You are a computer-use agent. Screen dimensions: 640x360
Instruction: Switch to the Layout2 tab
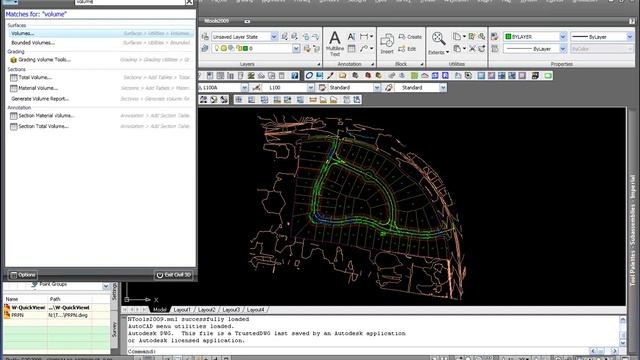click(207, 310)
